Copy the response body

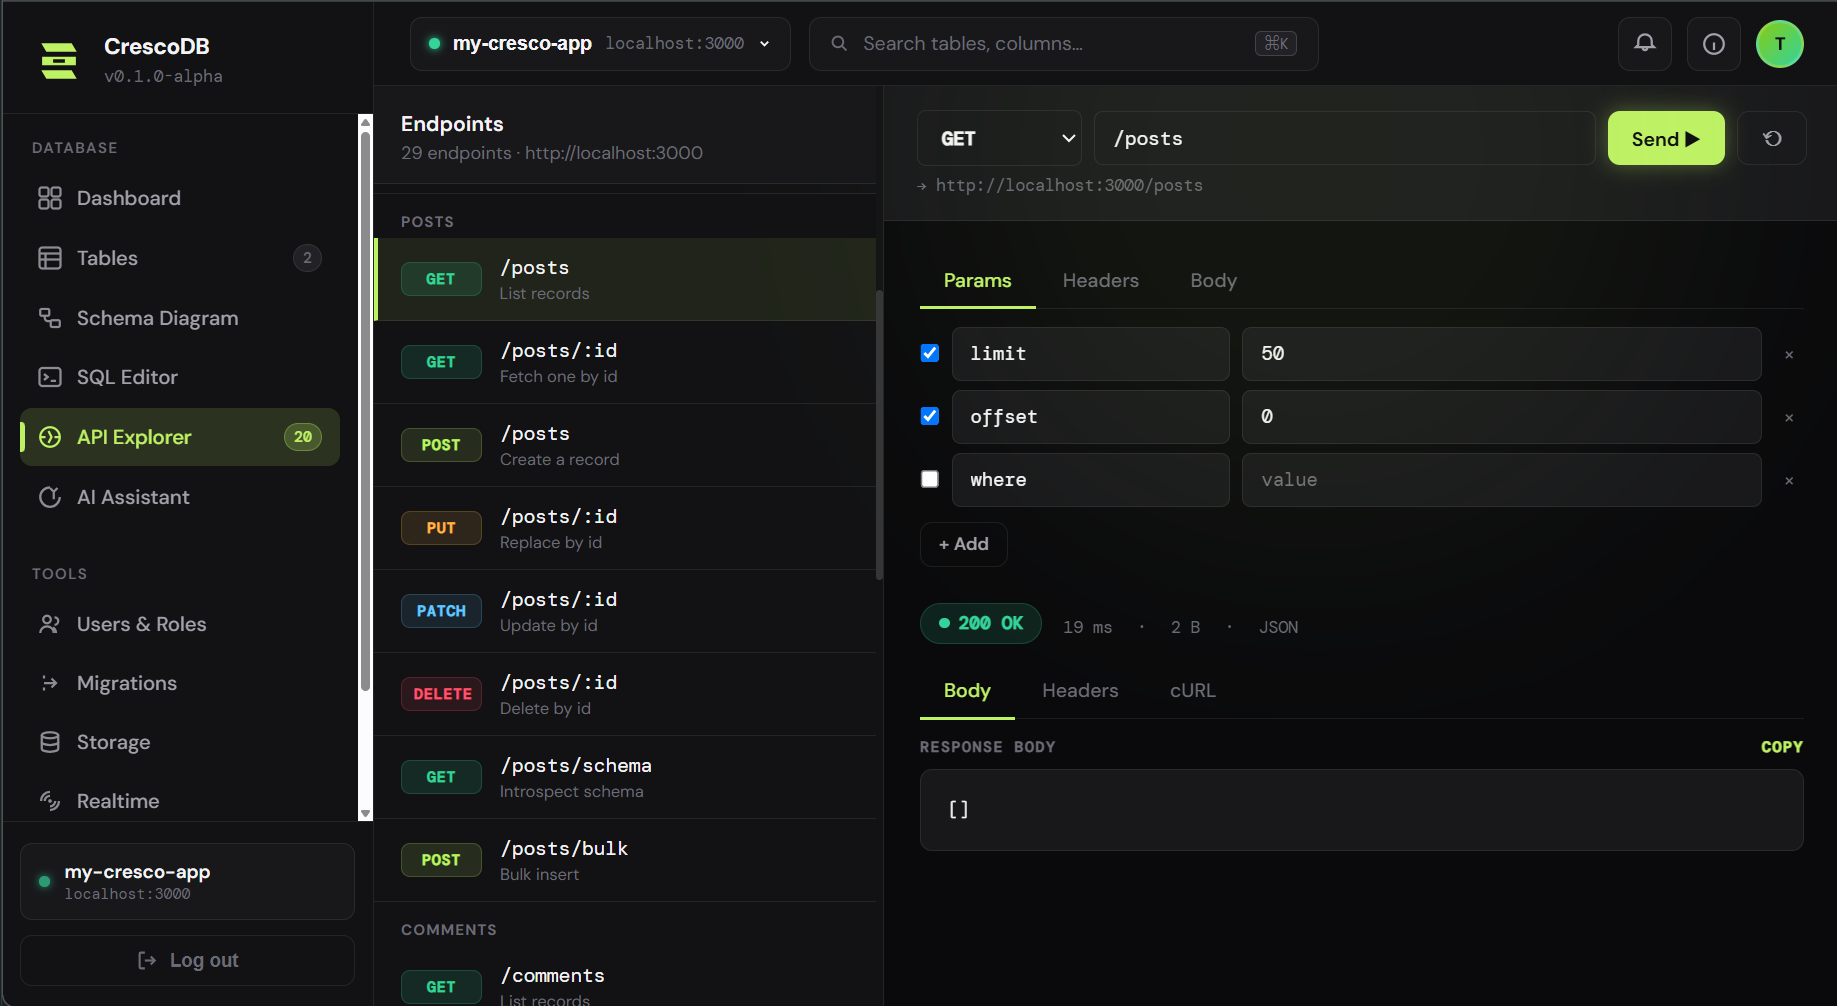pyautogui.click(x=1781, y=747)
